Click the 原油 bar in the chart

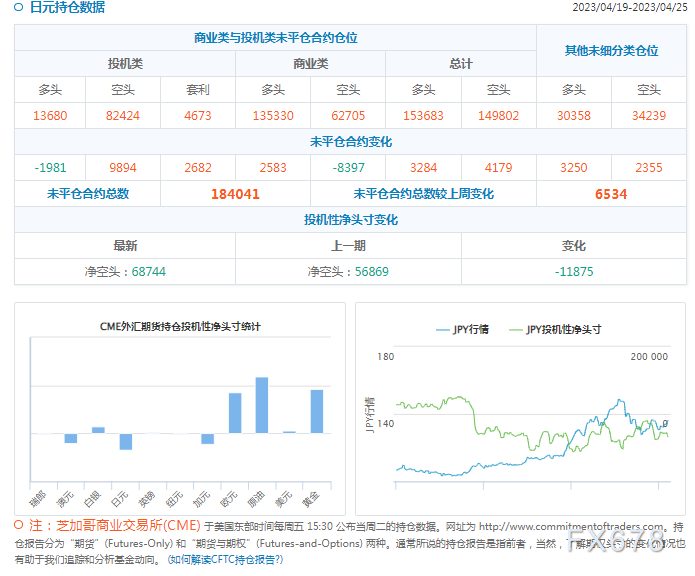tap(262, 405)
